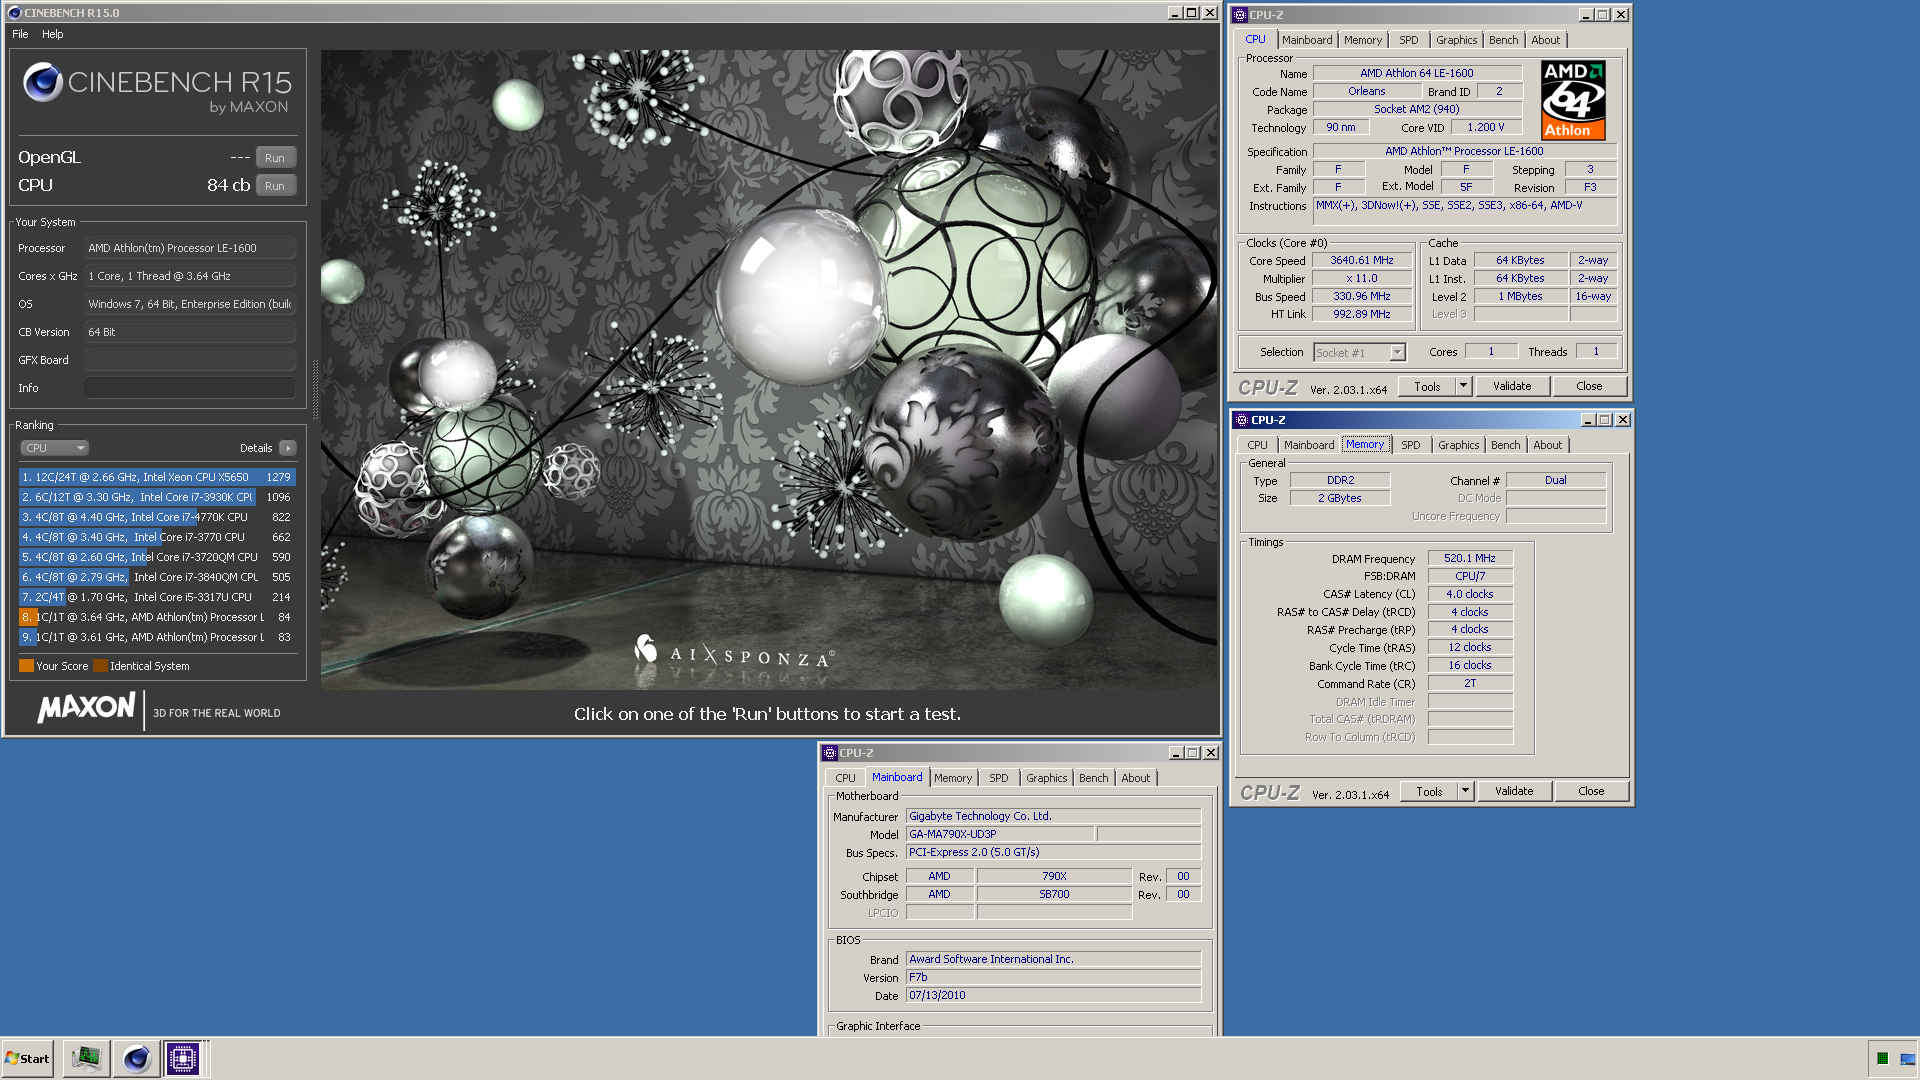This screenshot has width=1920, height=1080.
Task: Click the GFX Board empty field
Action: click(x=190, y=360)
